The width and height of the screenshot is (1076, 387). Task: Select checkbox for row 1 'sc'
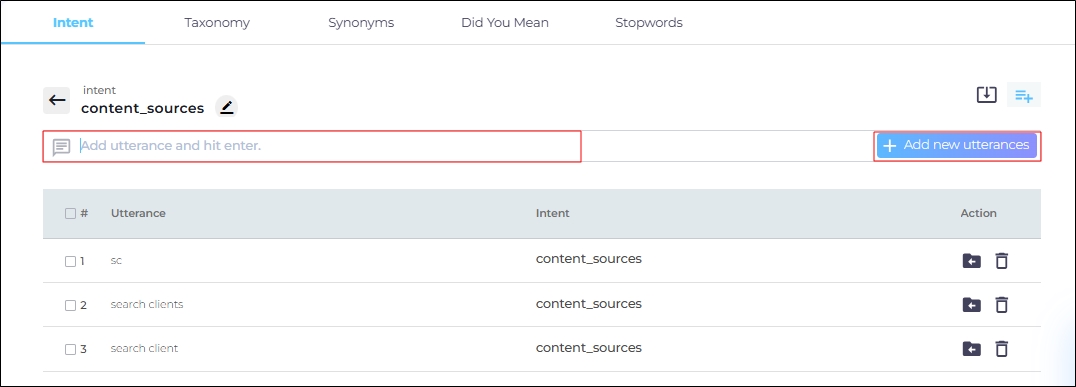[x=70, y=261]
